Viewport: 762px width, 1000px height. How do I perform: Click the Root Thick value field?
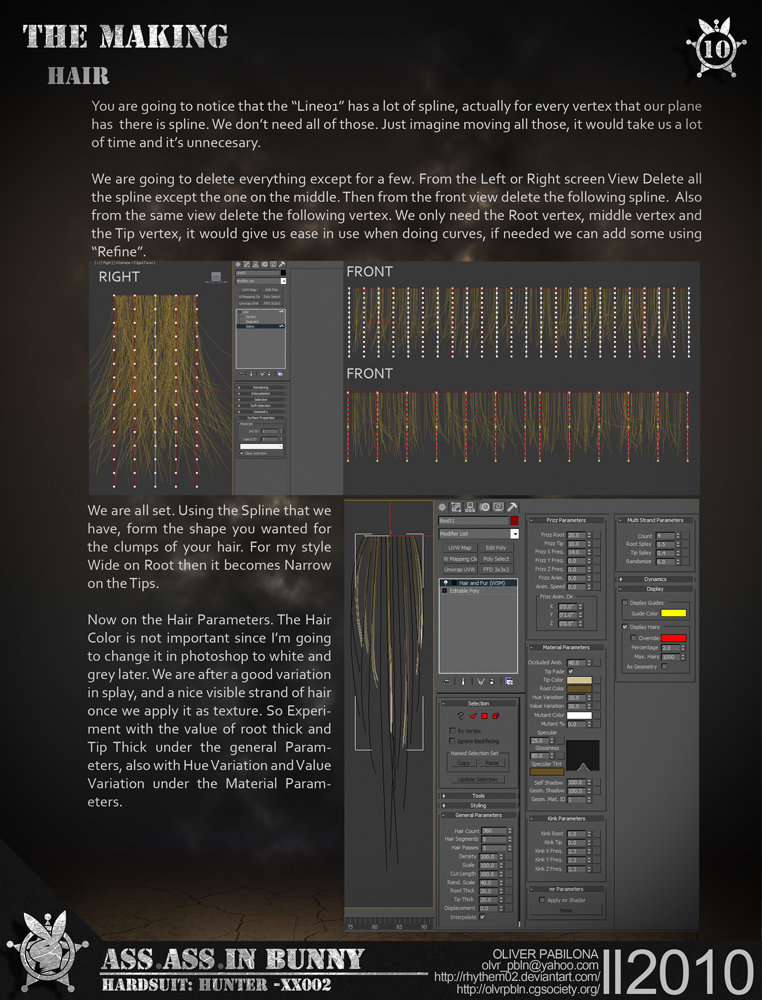tap(488, 891)
